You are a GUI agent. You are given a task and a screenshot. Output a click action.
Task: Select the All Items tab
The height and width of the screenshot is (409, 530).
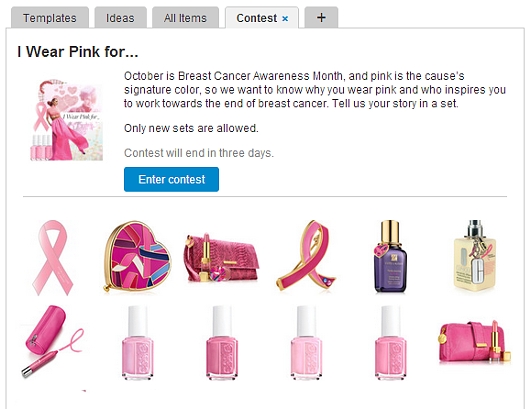tap(185, 18)
